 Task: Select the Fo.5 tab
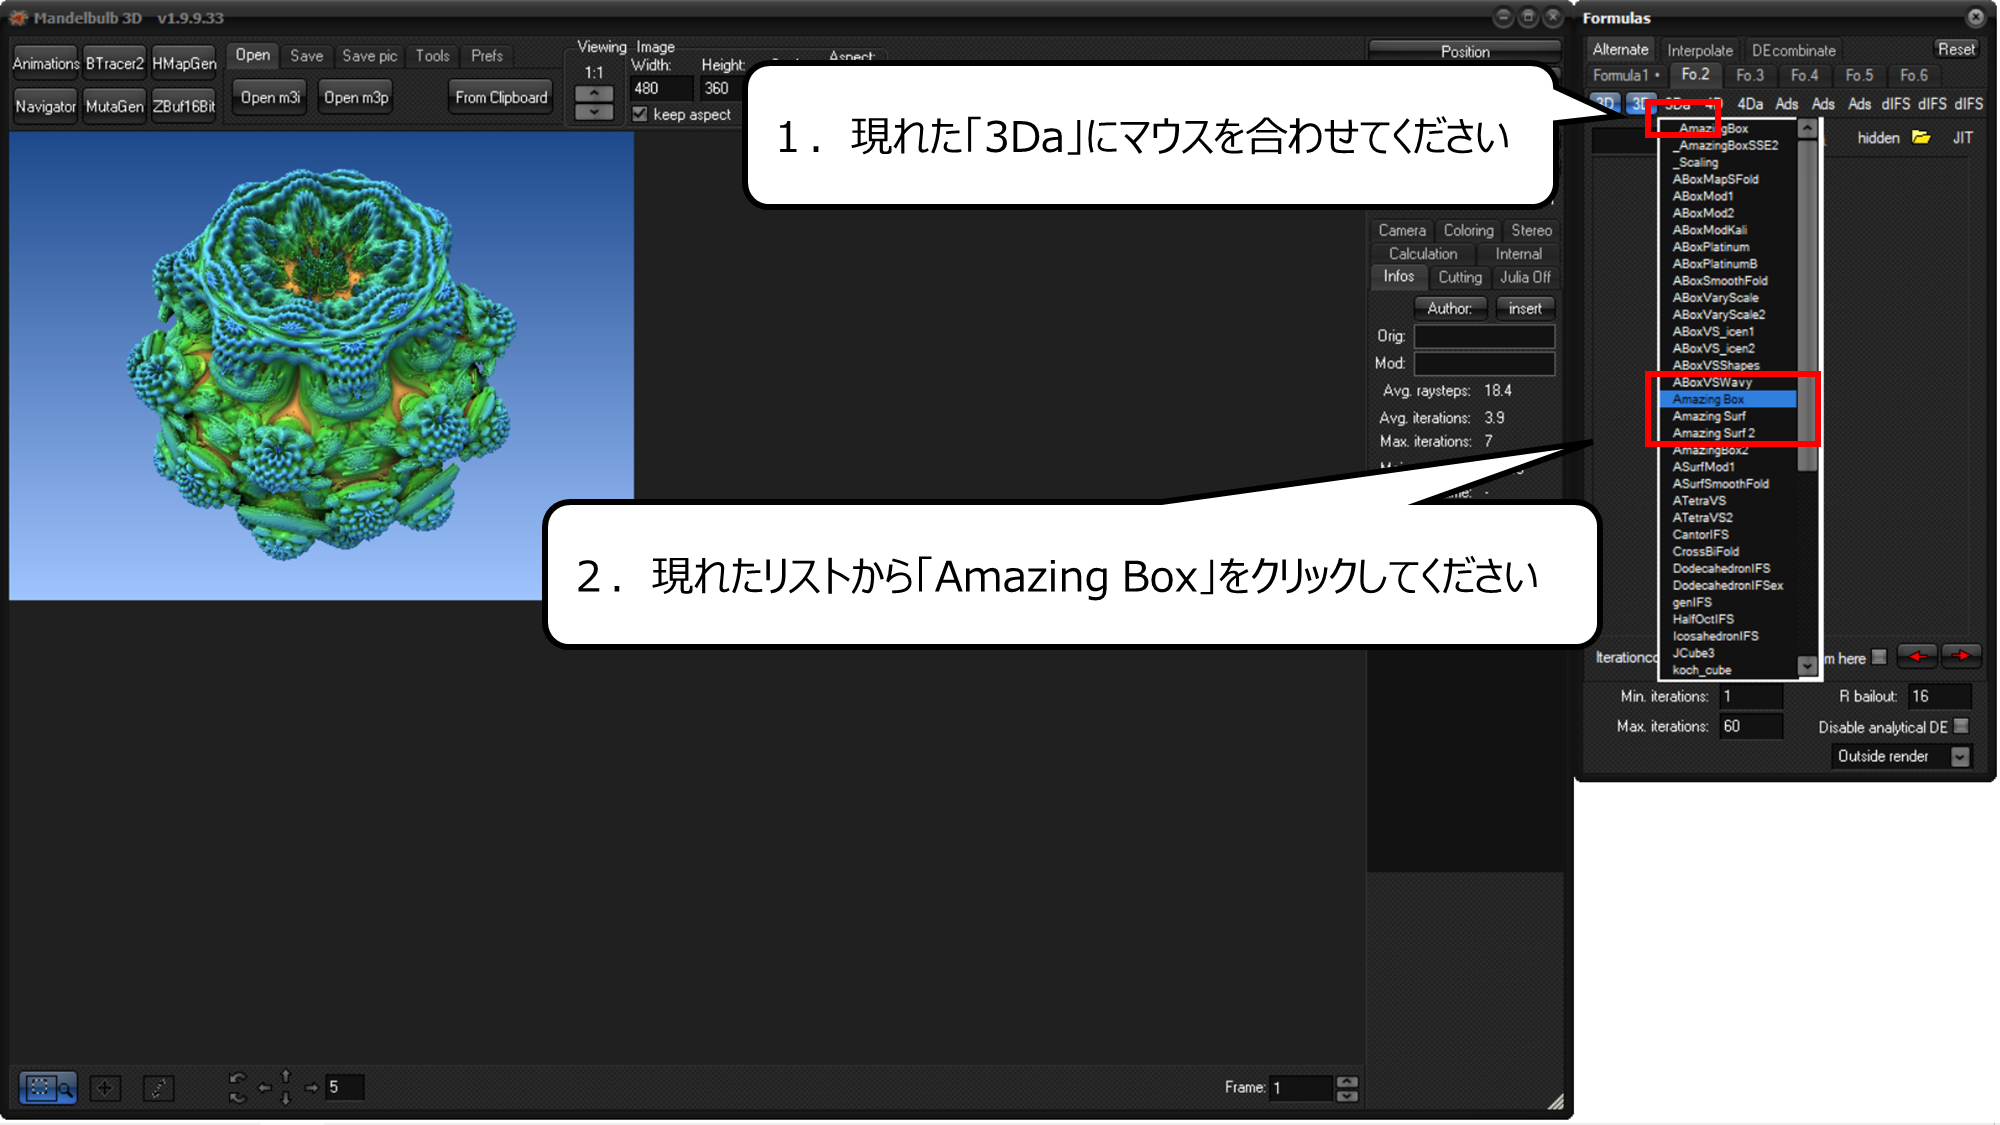1860,75
